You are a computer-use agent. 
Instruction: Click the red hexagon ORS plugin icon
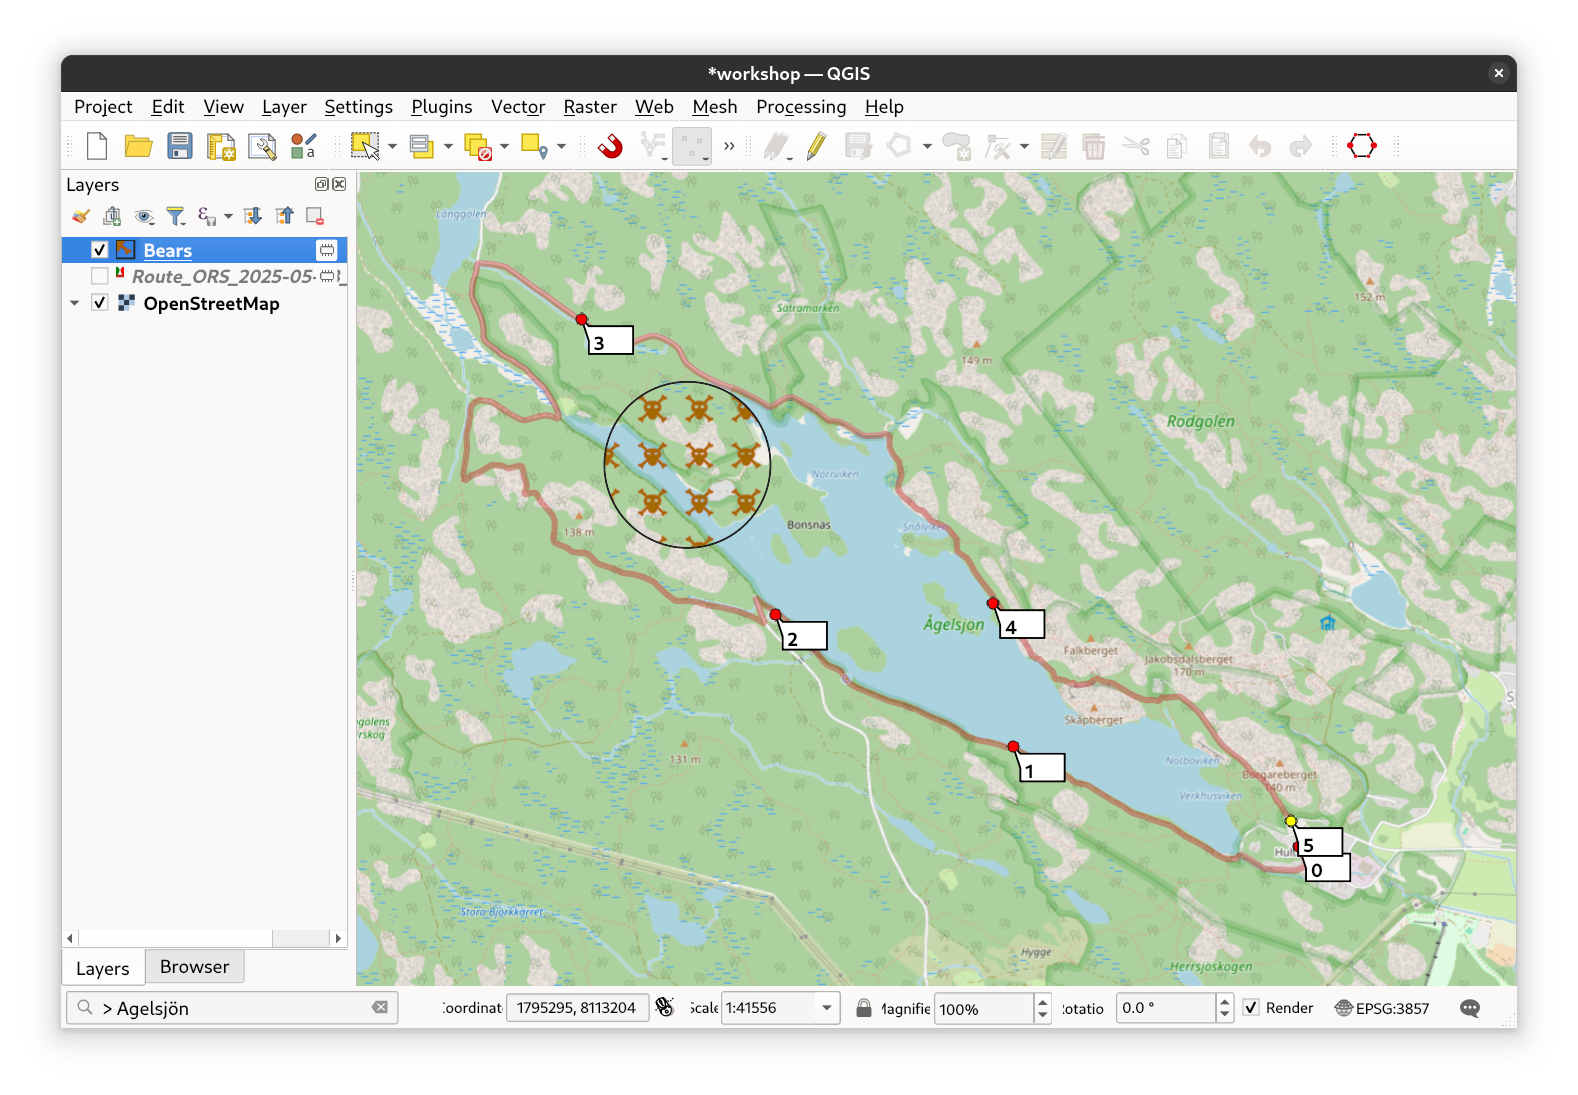click(1361, 146)
